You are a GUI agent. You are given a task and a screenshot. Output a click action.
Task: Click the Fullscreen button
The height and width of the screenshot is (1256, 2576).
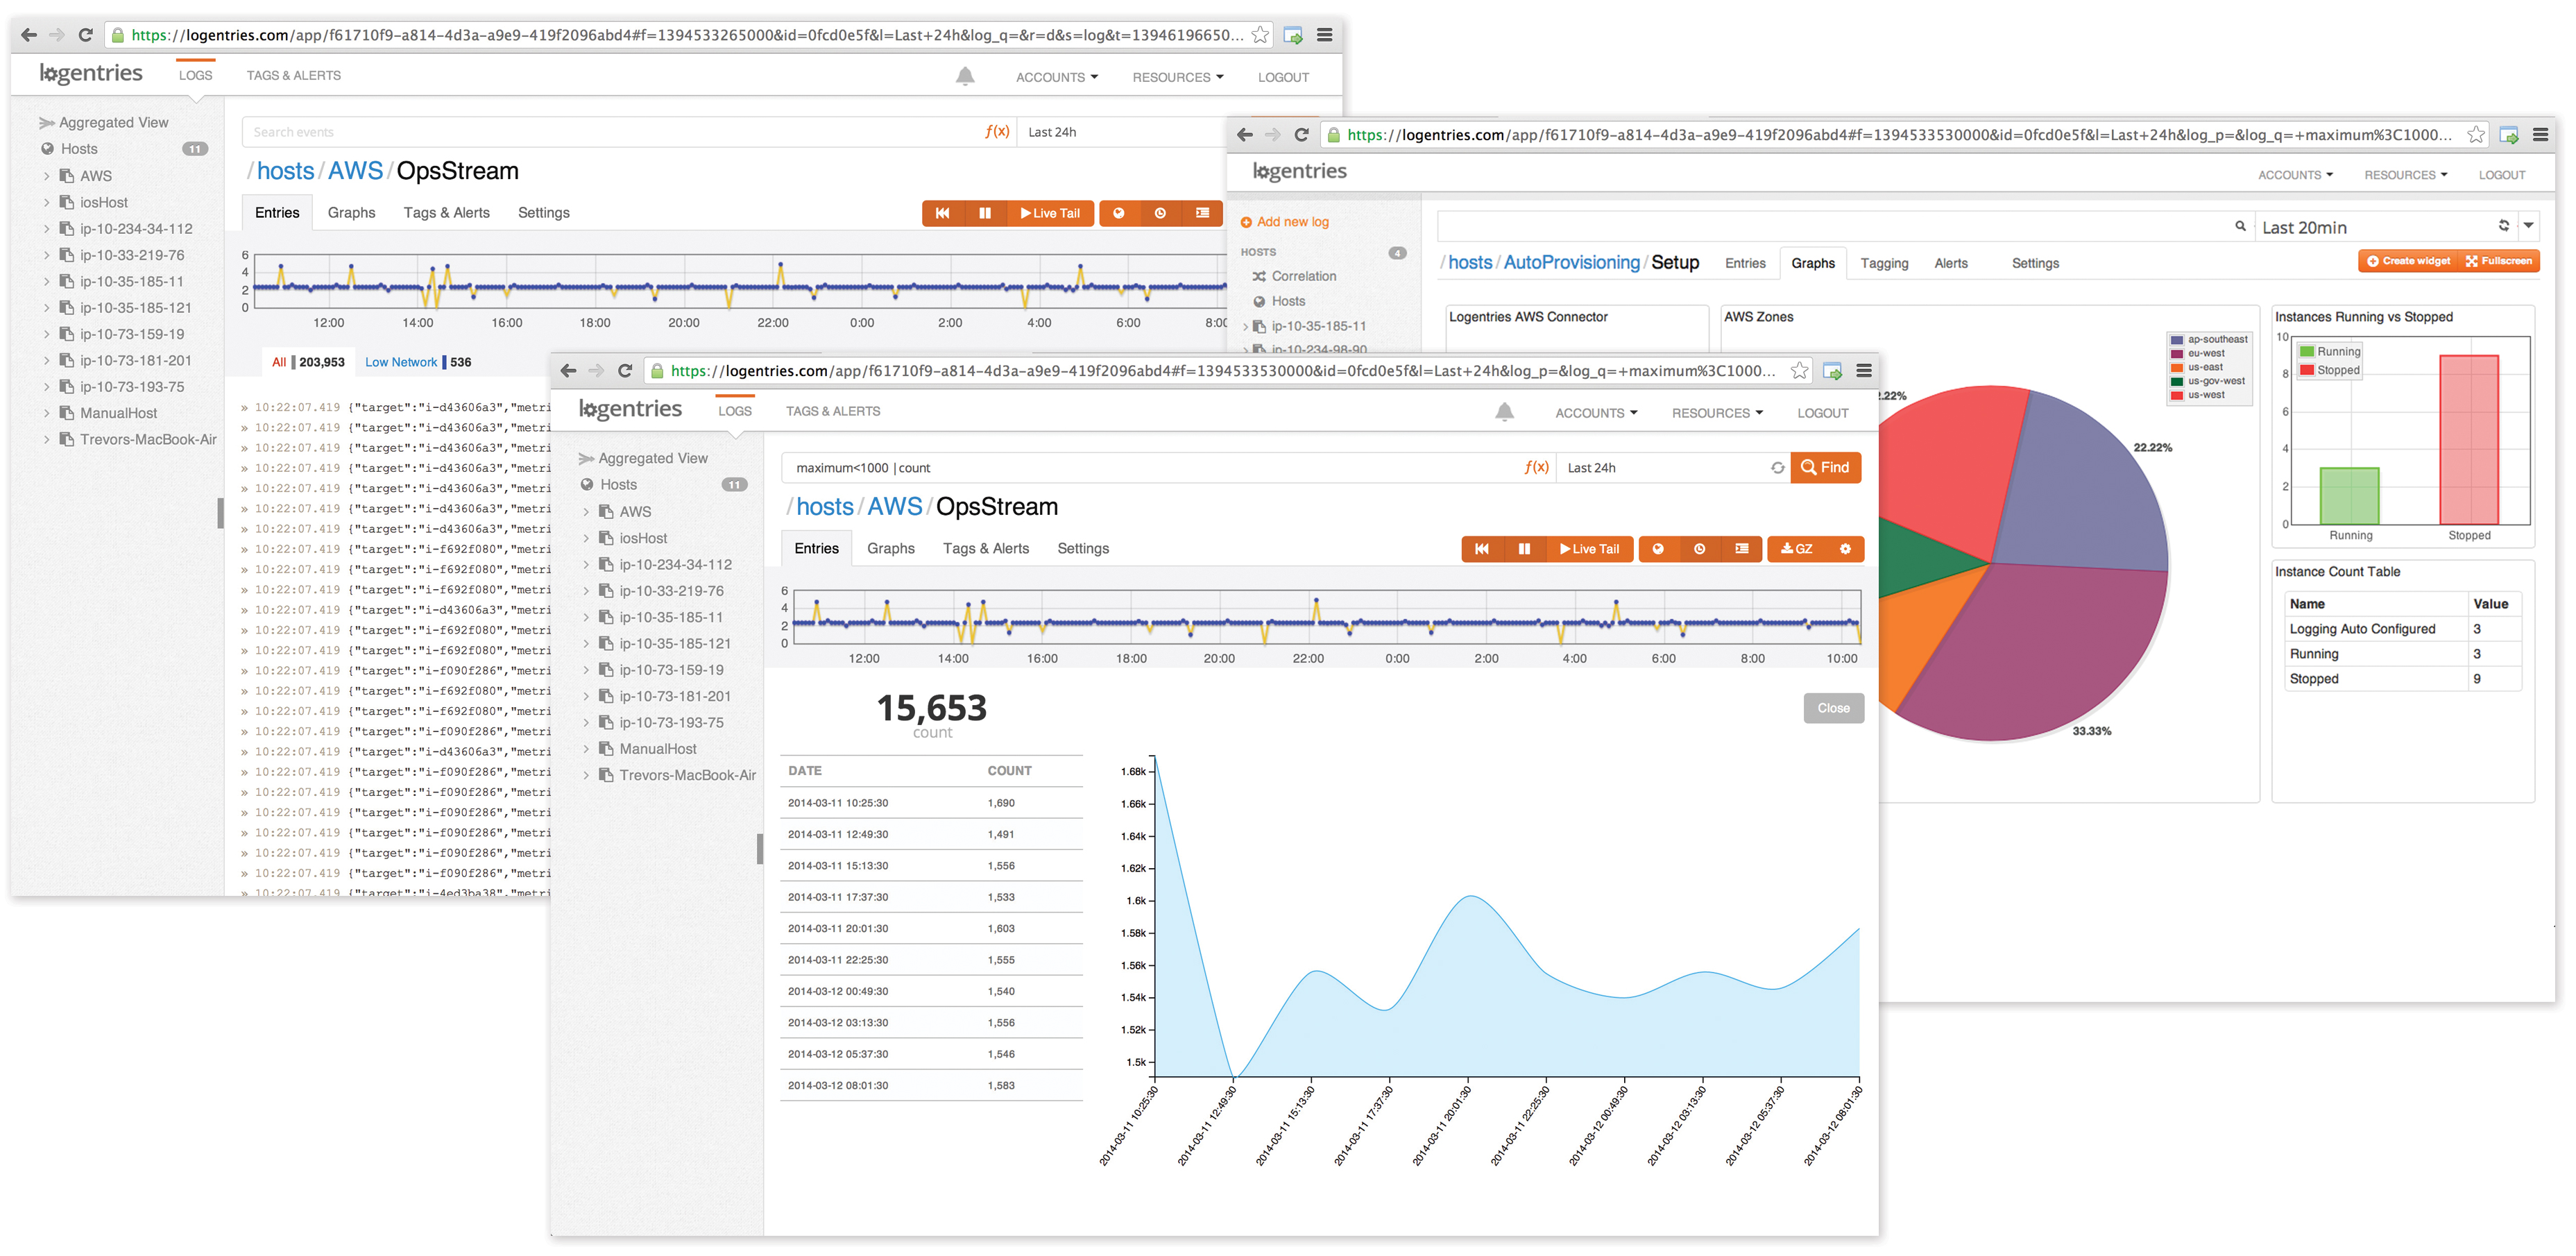(2499, 261)
